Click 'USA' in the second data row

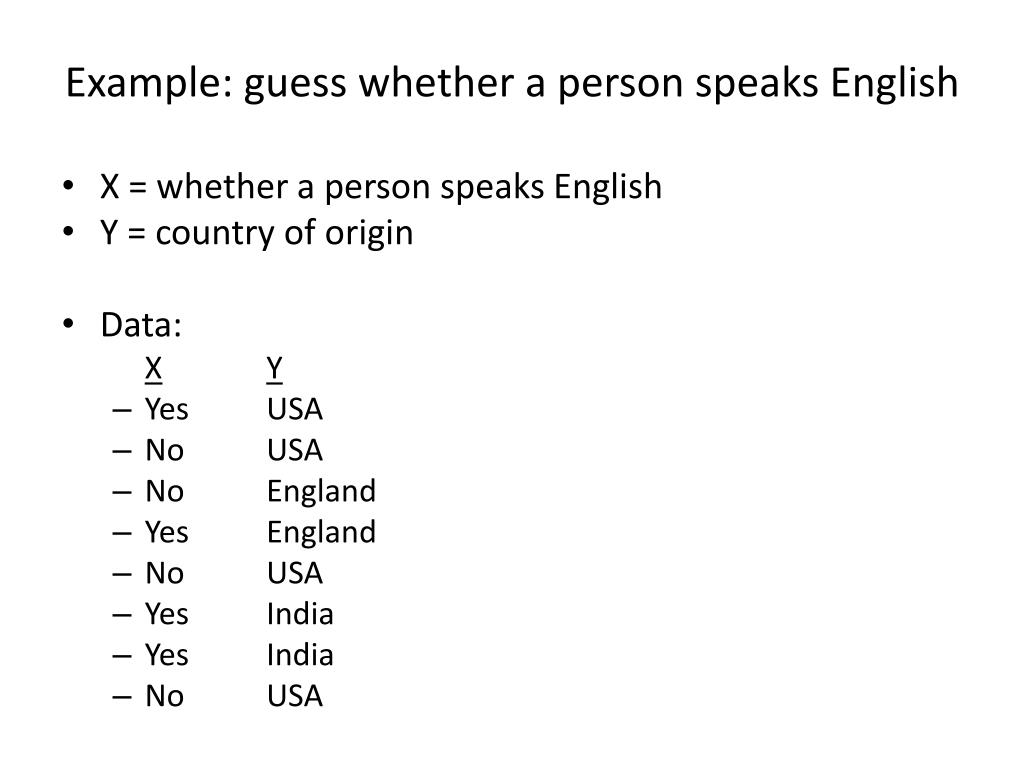(295, 451)
